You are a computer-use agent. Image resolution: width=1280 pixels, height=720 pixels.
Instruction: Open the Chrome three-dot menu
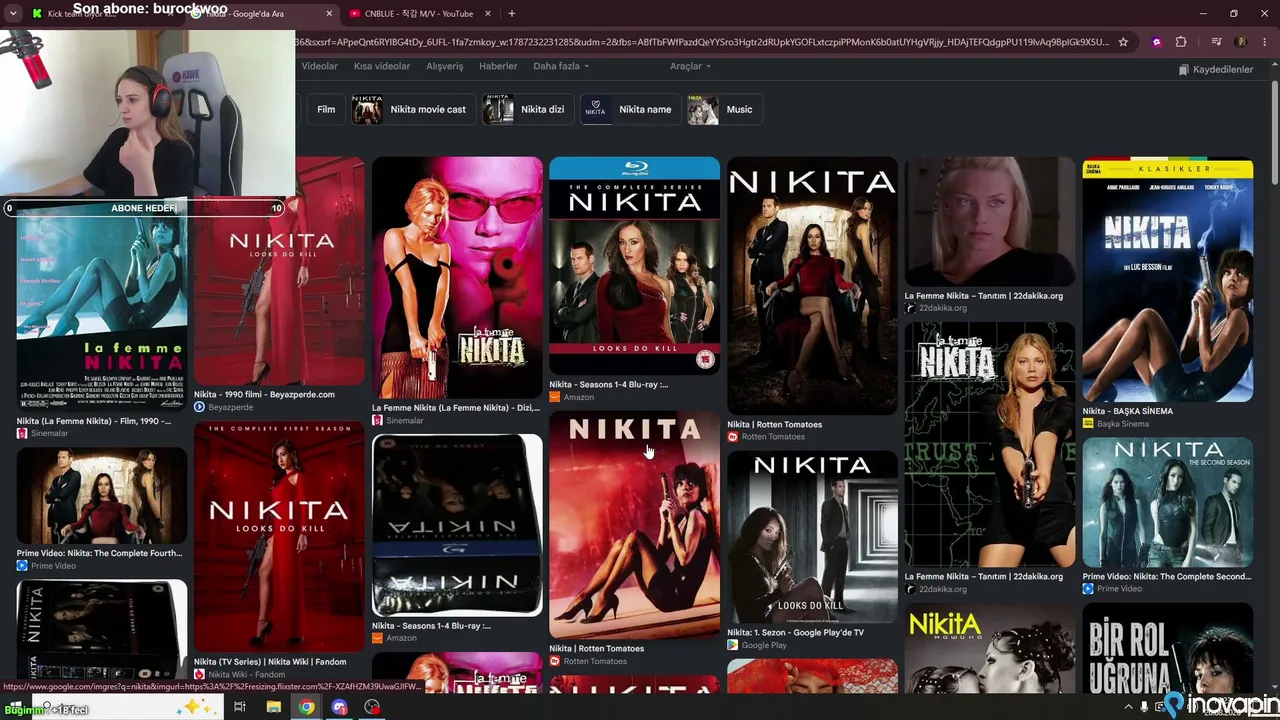click(x=1265, y=42)
